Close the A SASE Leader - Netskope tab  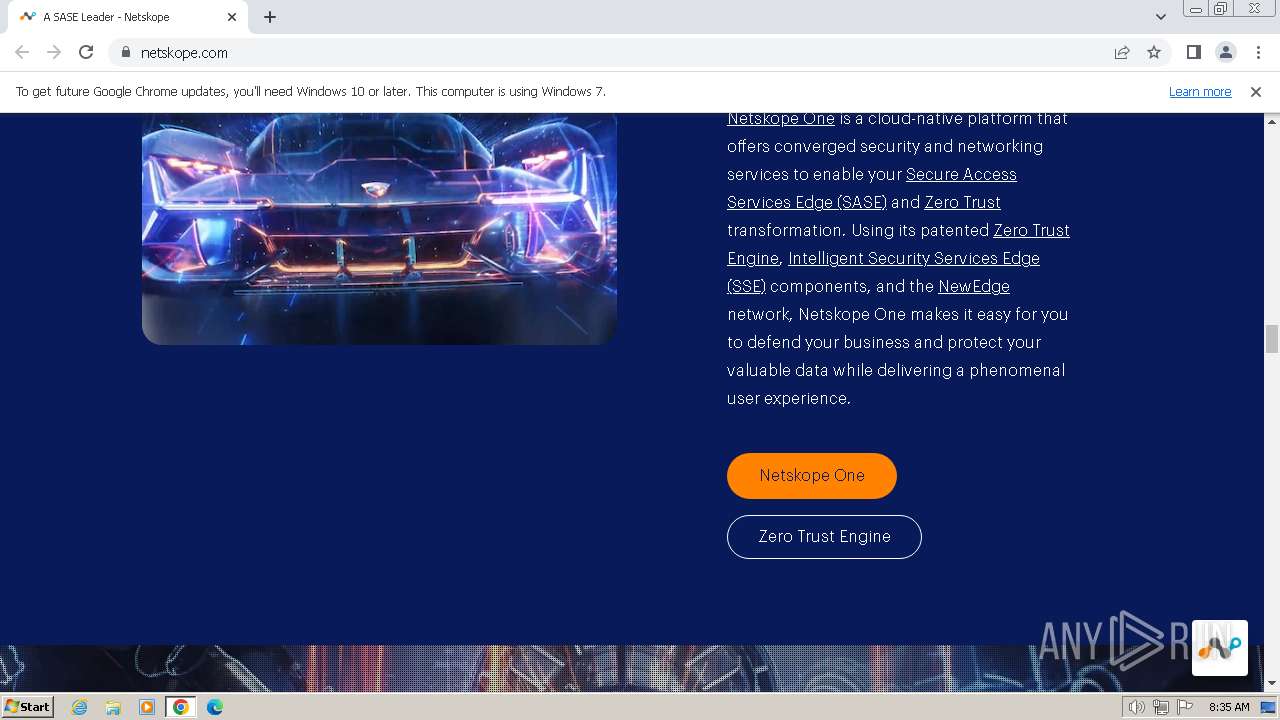click(232, 17)
